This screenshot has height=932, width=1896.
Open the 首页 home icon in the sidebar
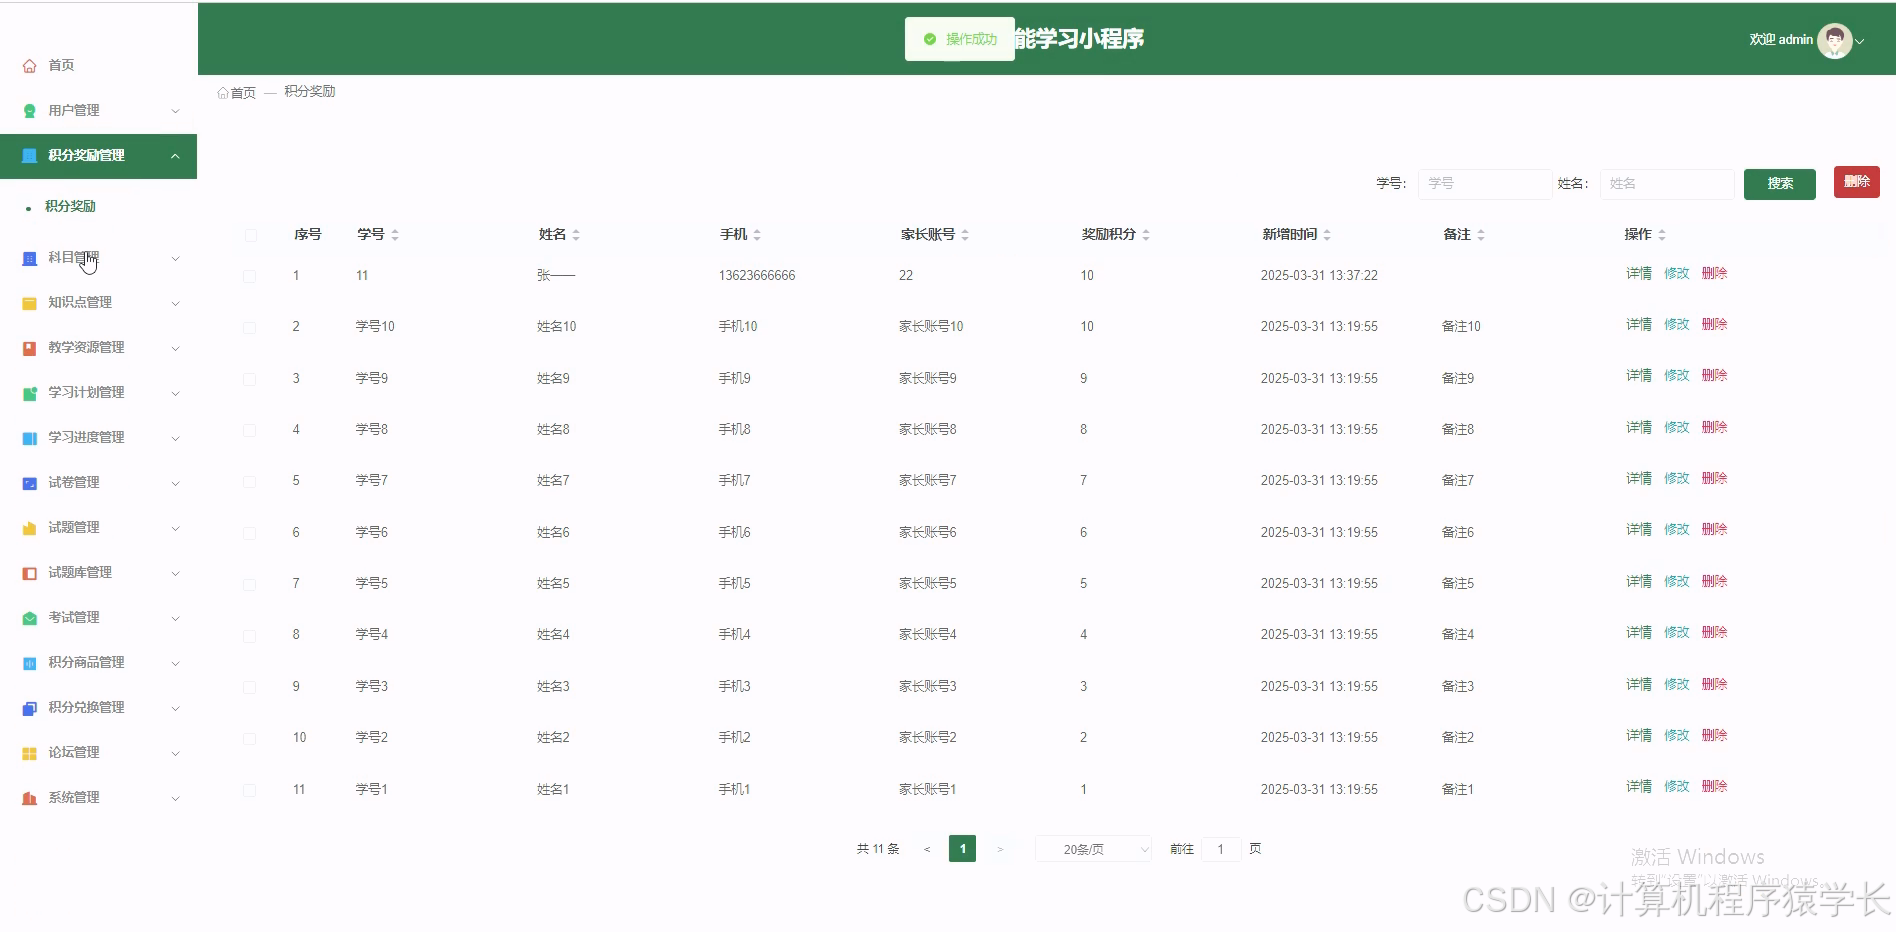pyautogui.click(x=29, y=65)
